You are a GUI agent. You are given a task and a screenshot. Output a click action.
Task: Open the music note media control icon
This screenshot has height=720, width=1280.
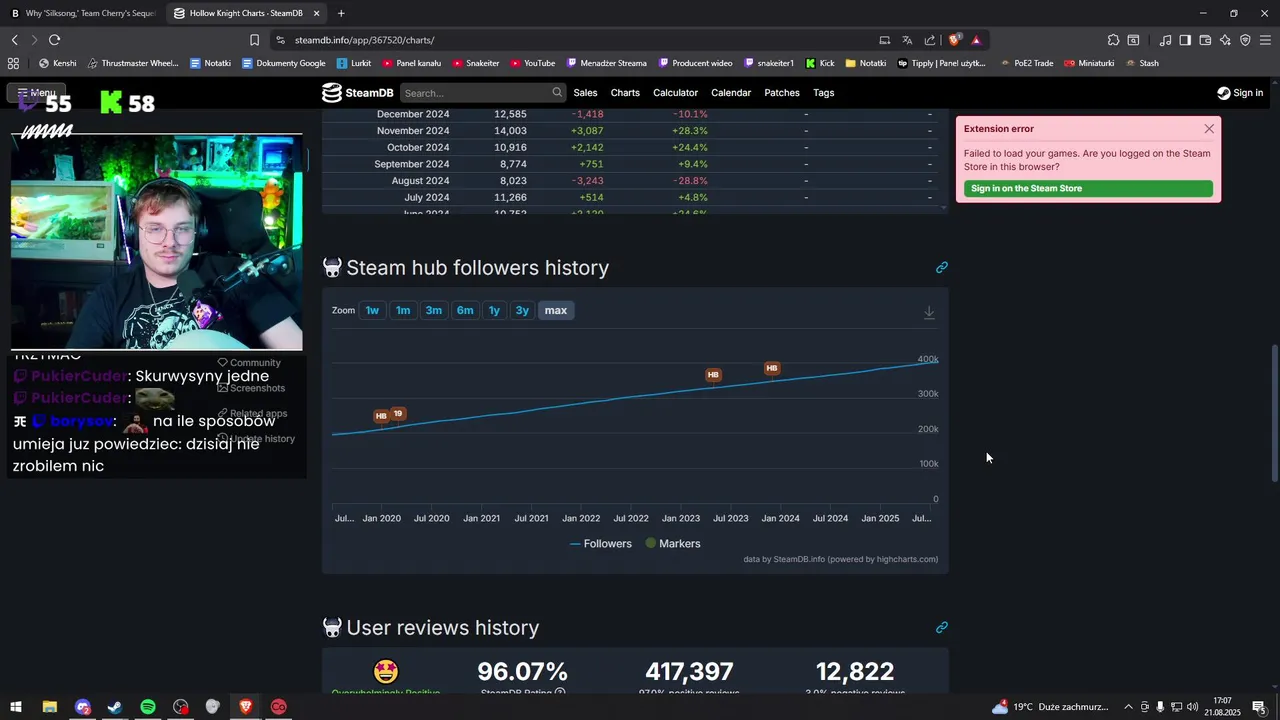pos(1165,40)
